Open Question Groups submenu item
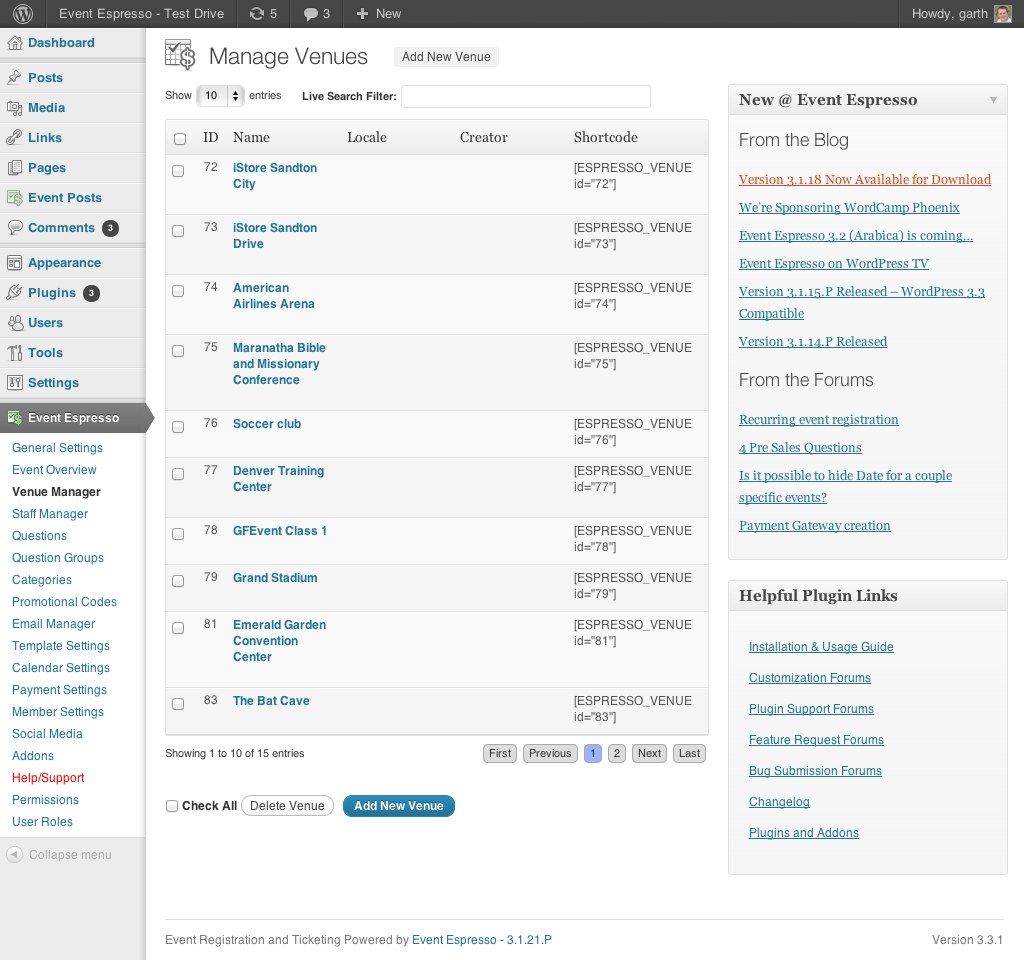The height and width of the screenshot is (960, 1024). pos(58,558)
